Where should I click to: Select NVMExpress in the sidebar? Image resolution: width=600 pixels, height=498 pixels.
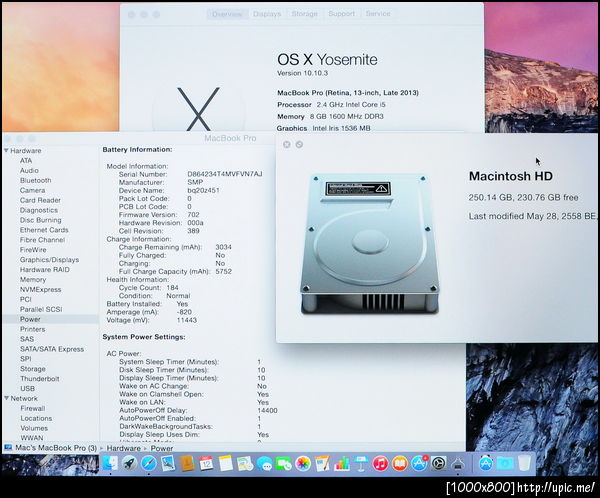pos(41,289)
